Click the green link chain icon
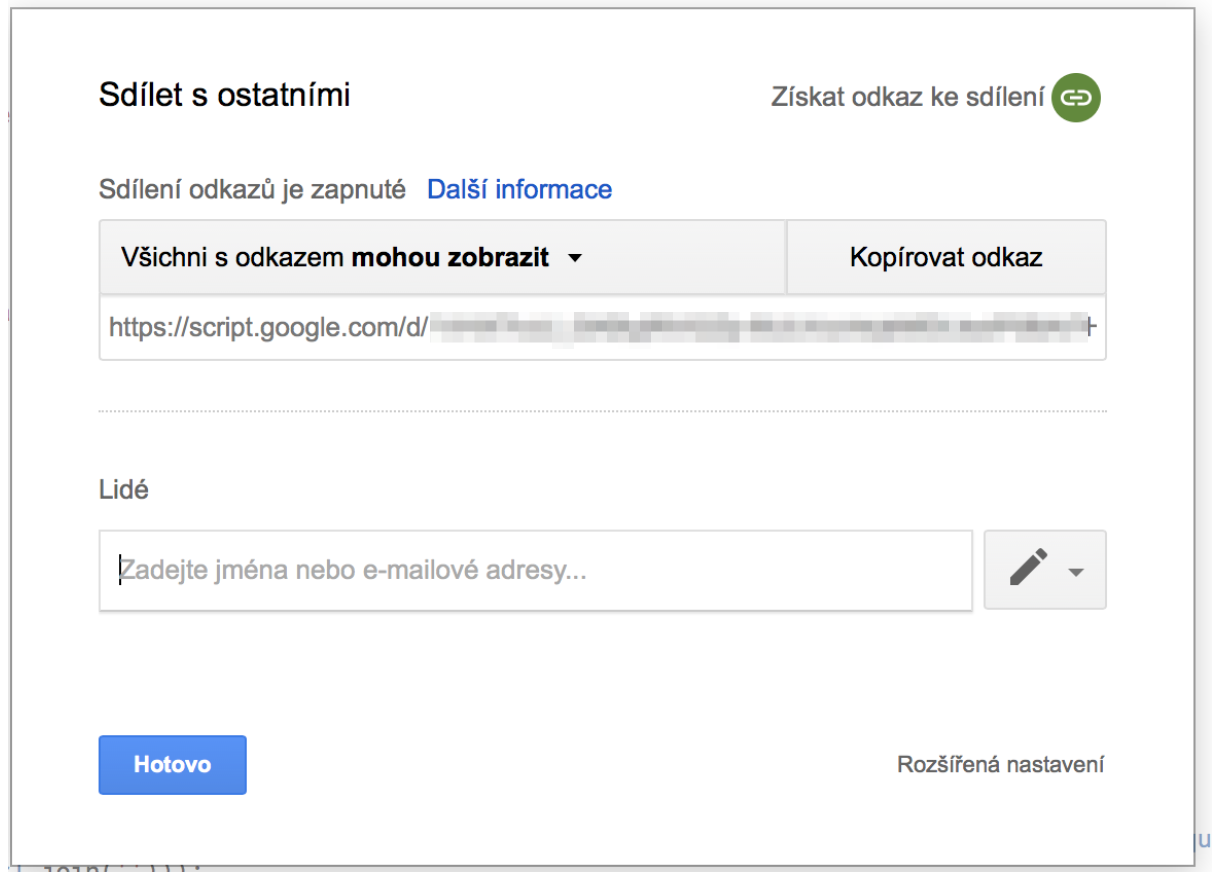The width and height of the screenshot is (1214, 884). [x=1075, y=97]
